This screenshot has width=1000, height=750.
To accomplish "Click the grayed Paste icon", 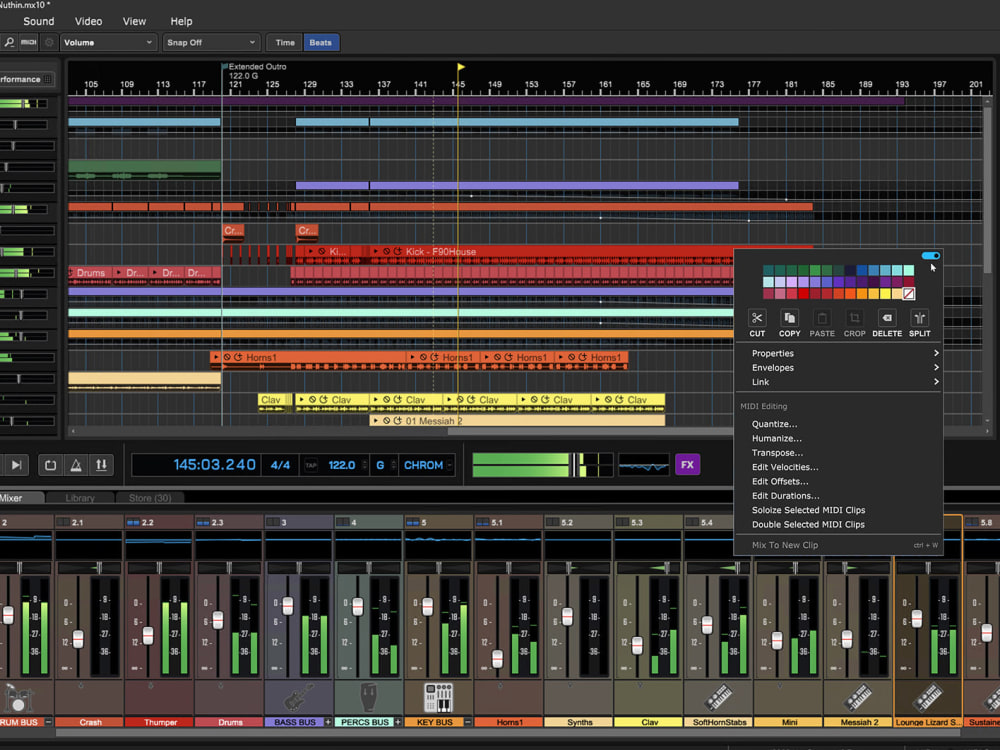I will click(822, 318).
